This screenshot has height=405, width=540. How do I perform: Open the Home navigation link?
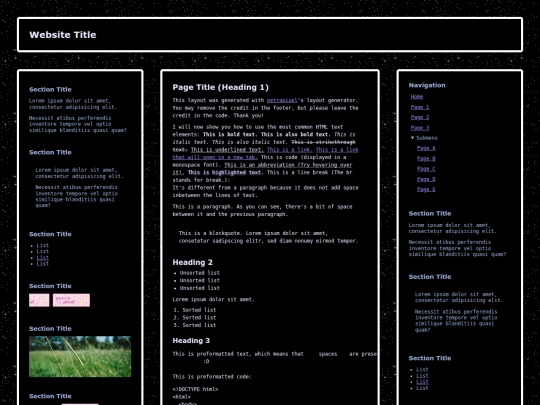(417, 97)
